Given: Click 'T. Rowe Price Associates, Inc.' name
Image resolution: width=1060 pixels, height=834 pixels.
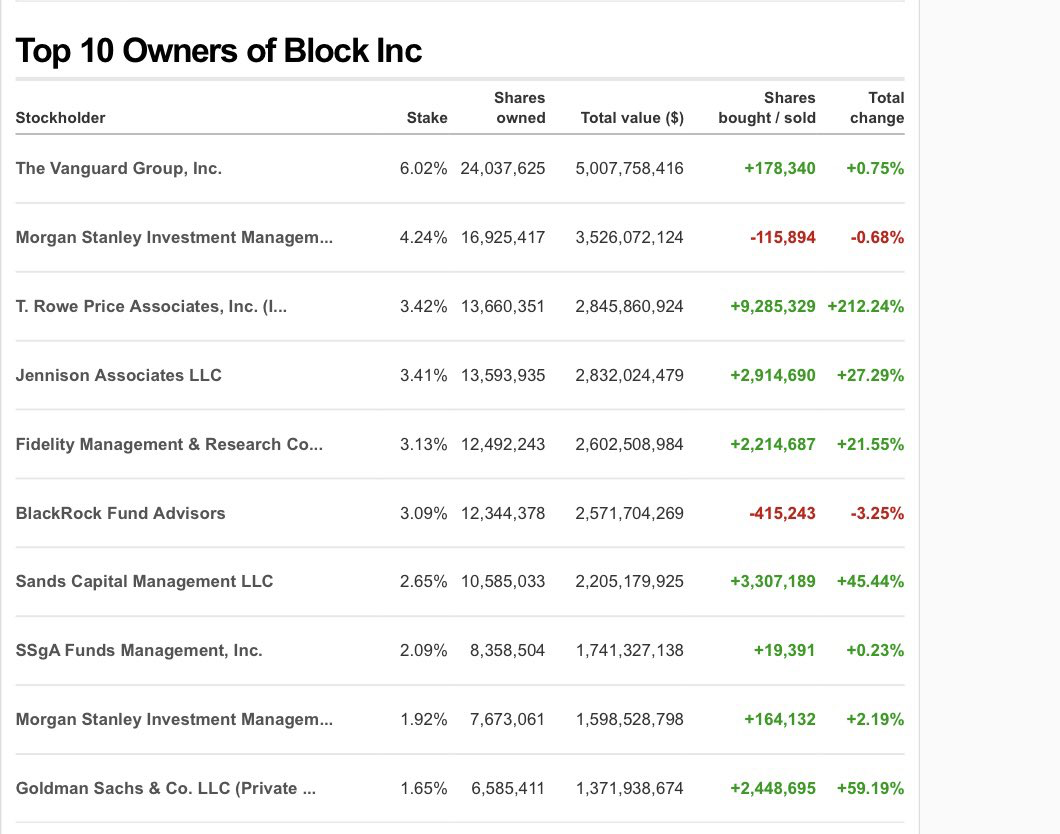Looking at the screenshot, I should click(151, 306).
